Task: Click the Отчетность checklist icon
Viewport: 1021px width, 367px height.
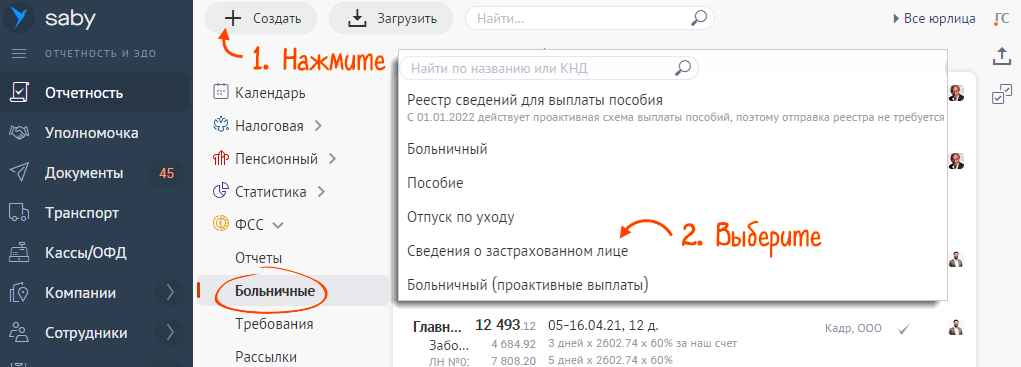Action: tap(19, 92)
